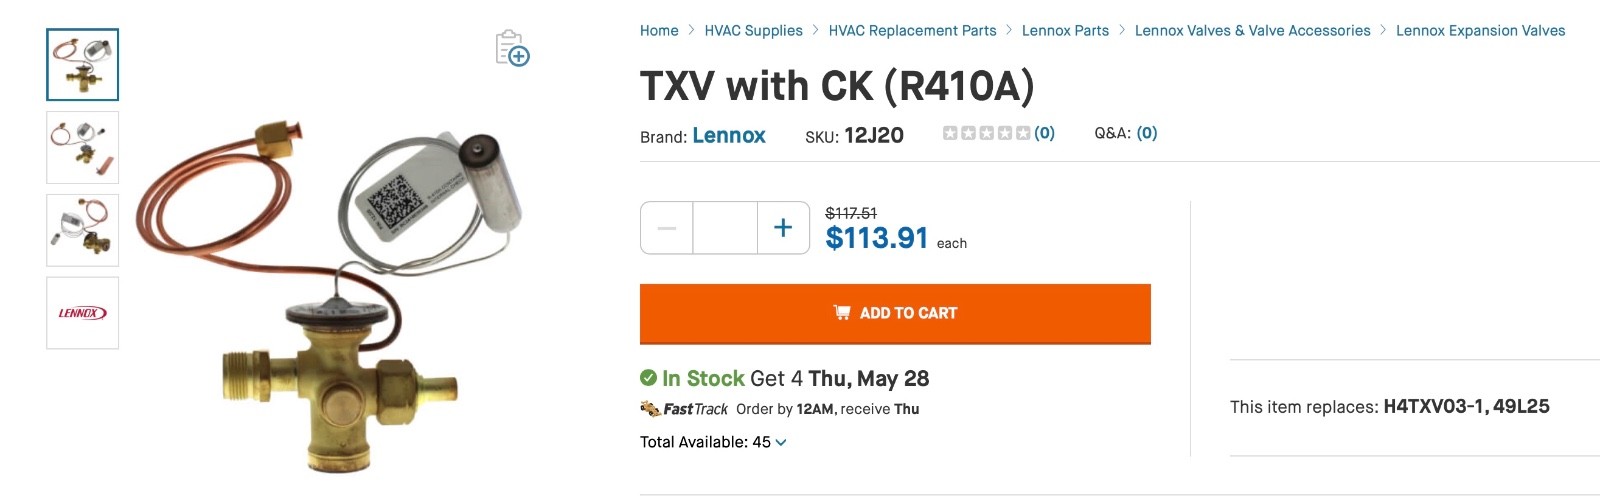
Task: Select the first product thumbnail
Action: pyautogui.click(x=82, y=65)
